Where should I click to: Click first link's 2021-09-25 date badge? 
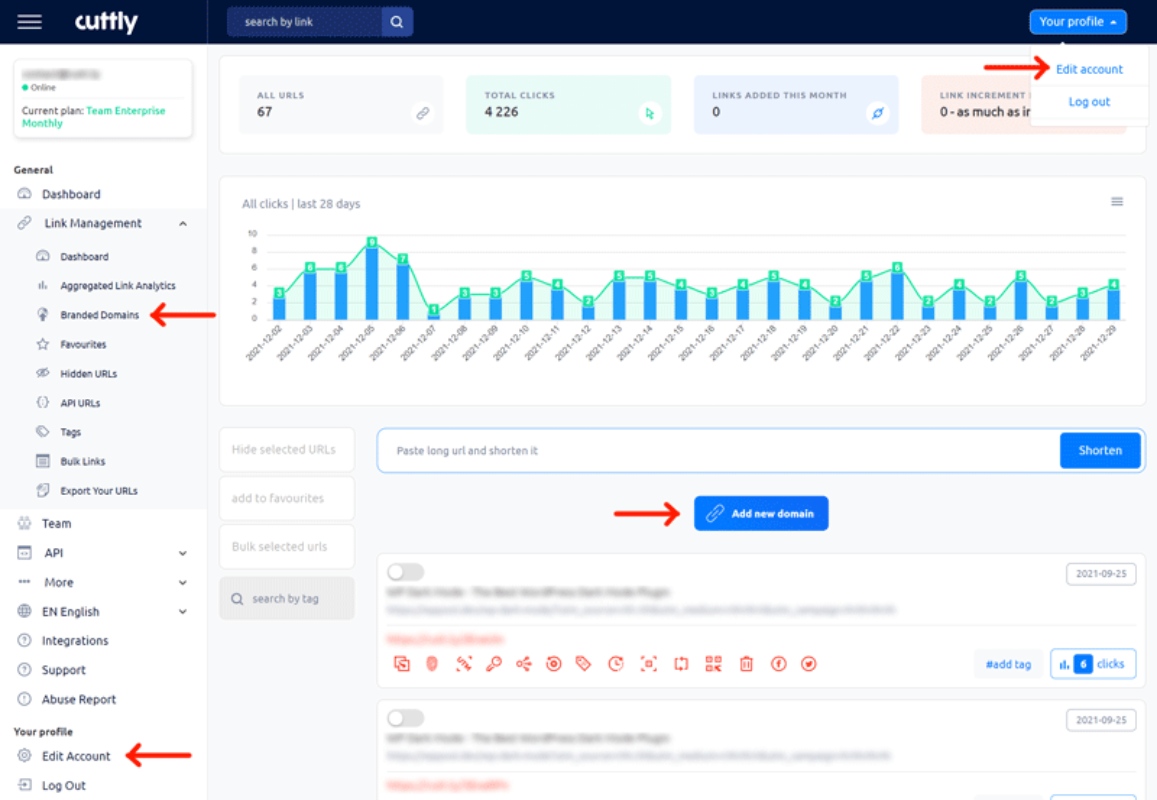coord(1100,574)
